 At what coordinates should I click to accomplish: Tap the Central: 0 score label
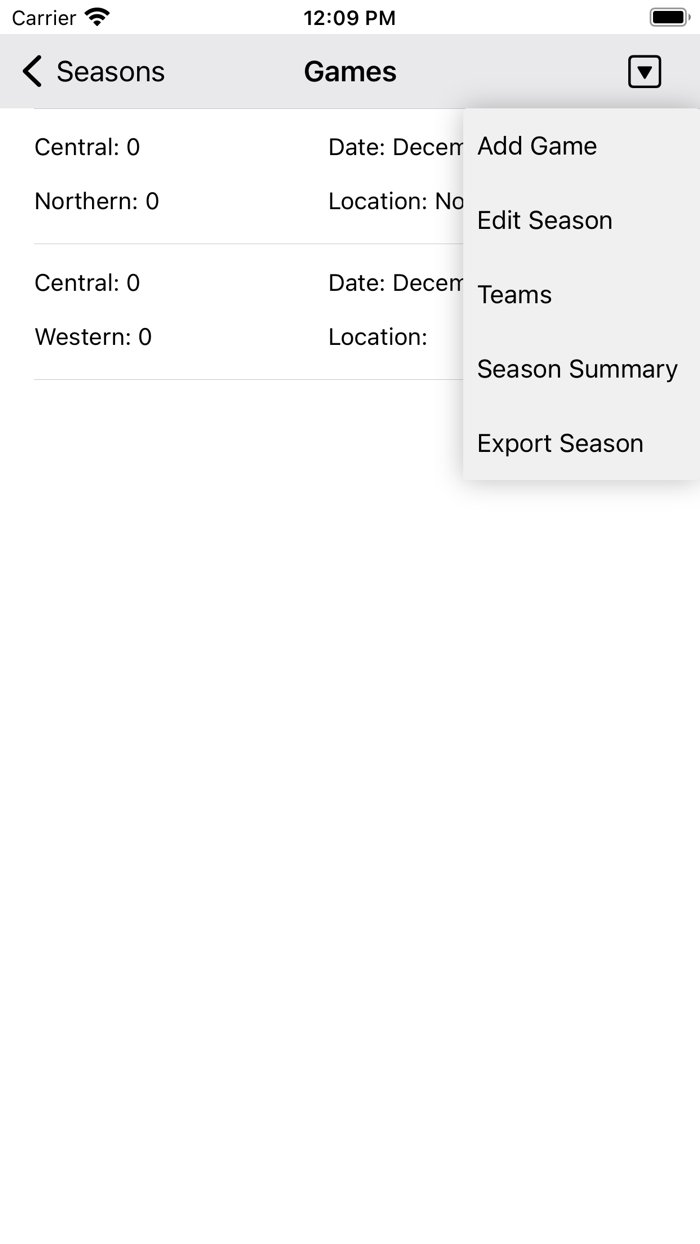[x=88, y=146]
